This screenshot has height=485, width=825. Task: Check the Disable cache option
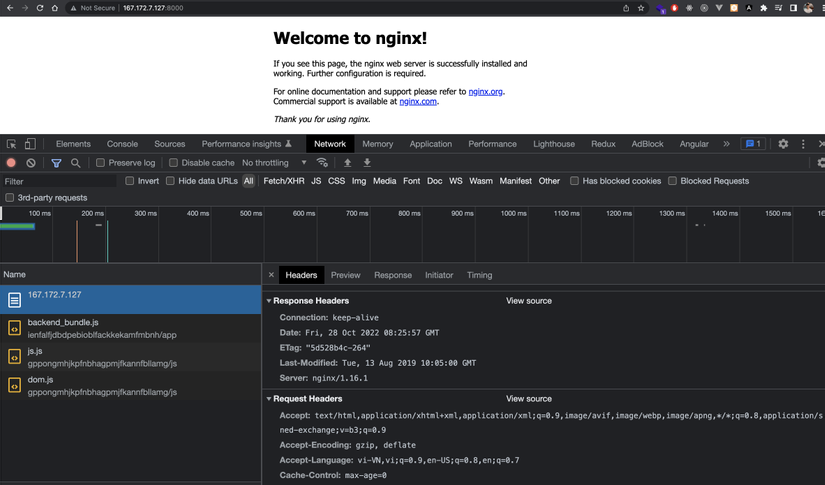click(x=174, y=162)
